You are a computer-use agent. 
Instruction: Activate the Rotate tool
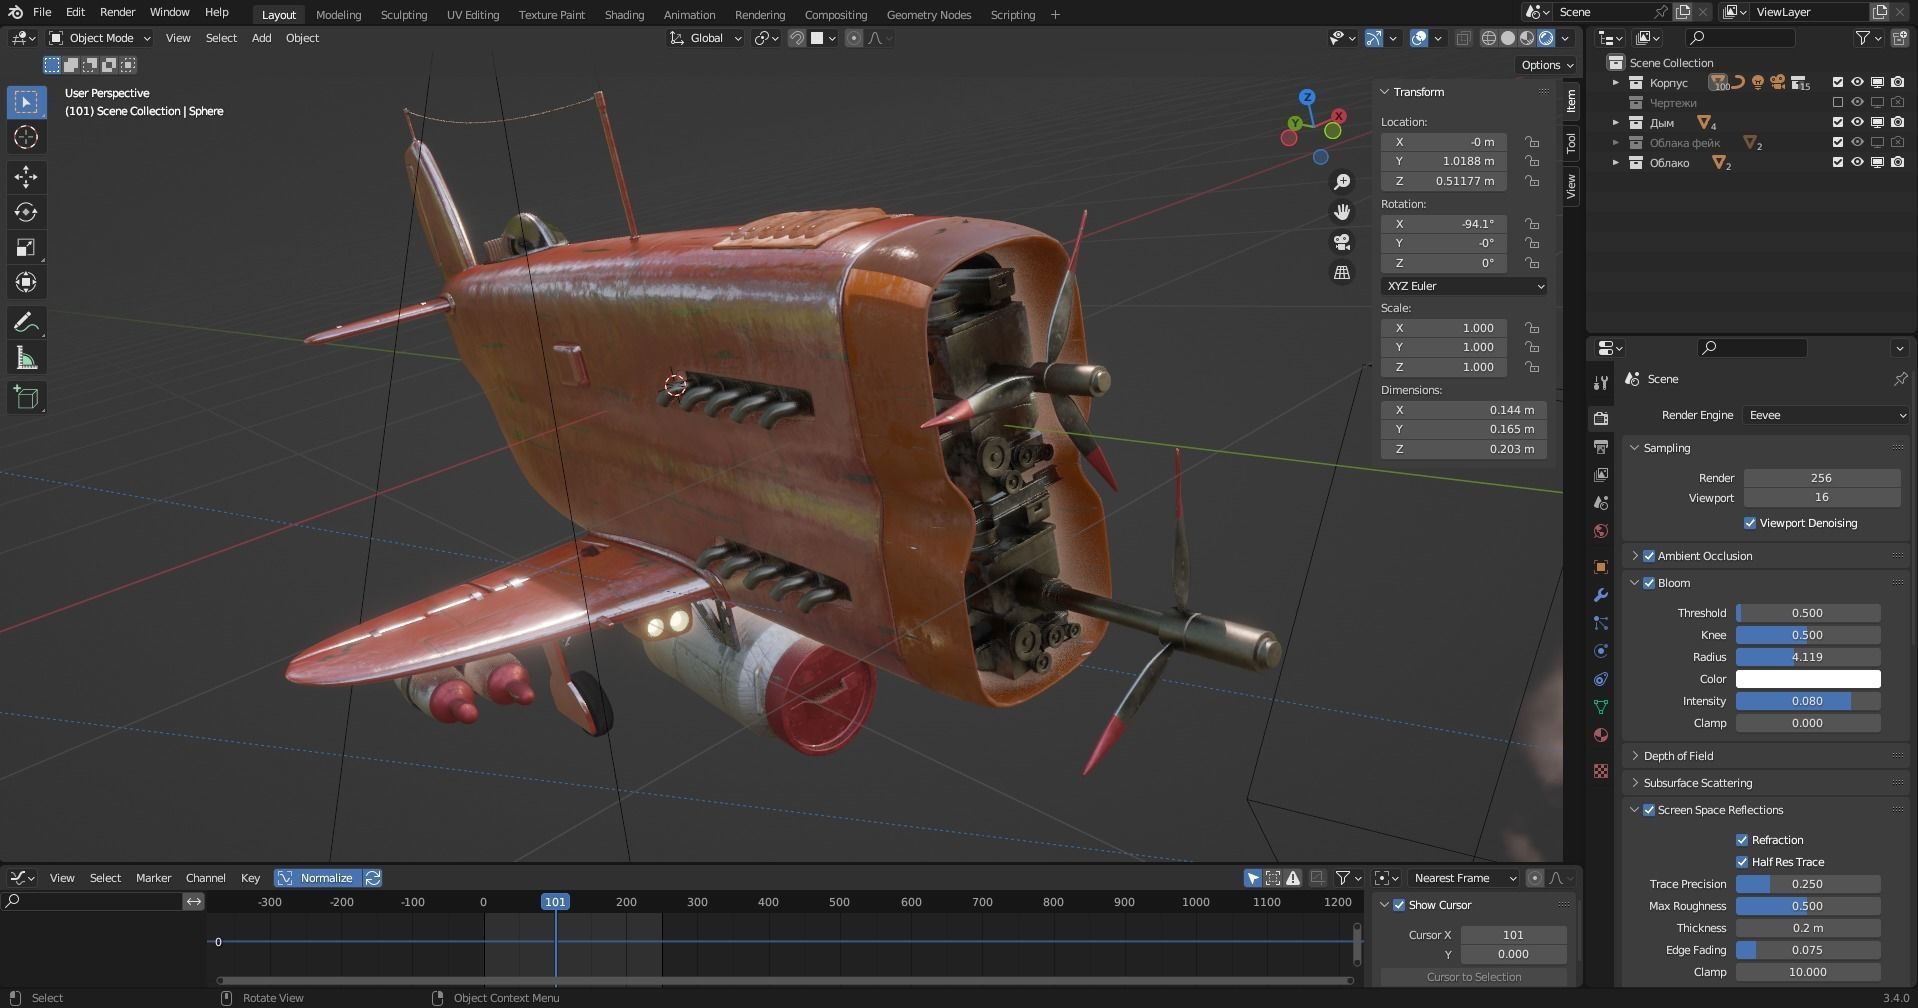tap(26, 212)
